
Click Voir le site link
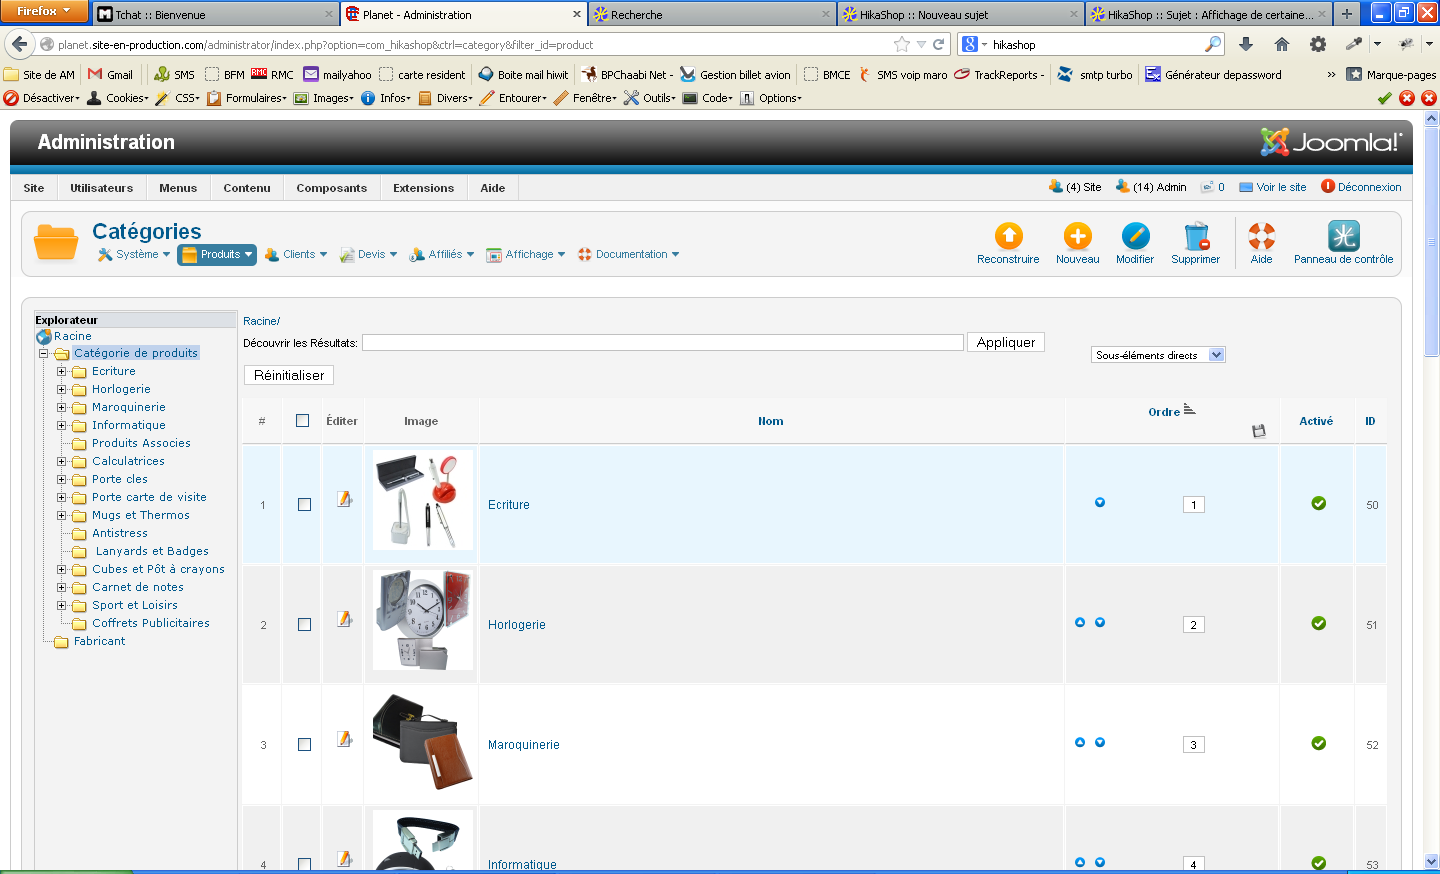click(1273, 187)
